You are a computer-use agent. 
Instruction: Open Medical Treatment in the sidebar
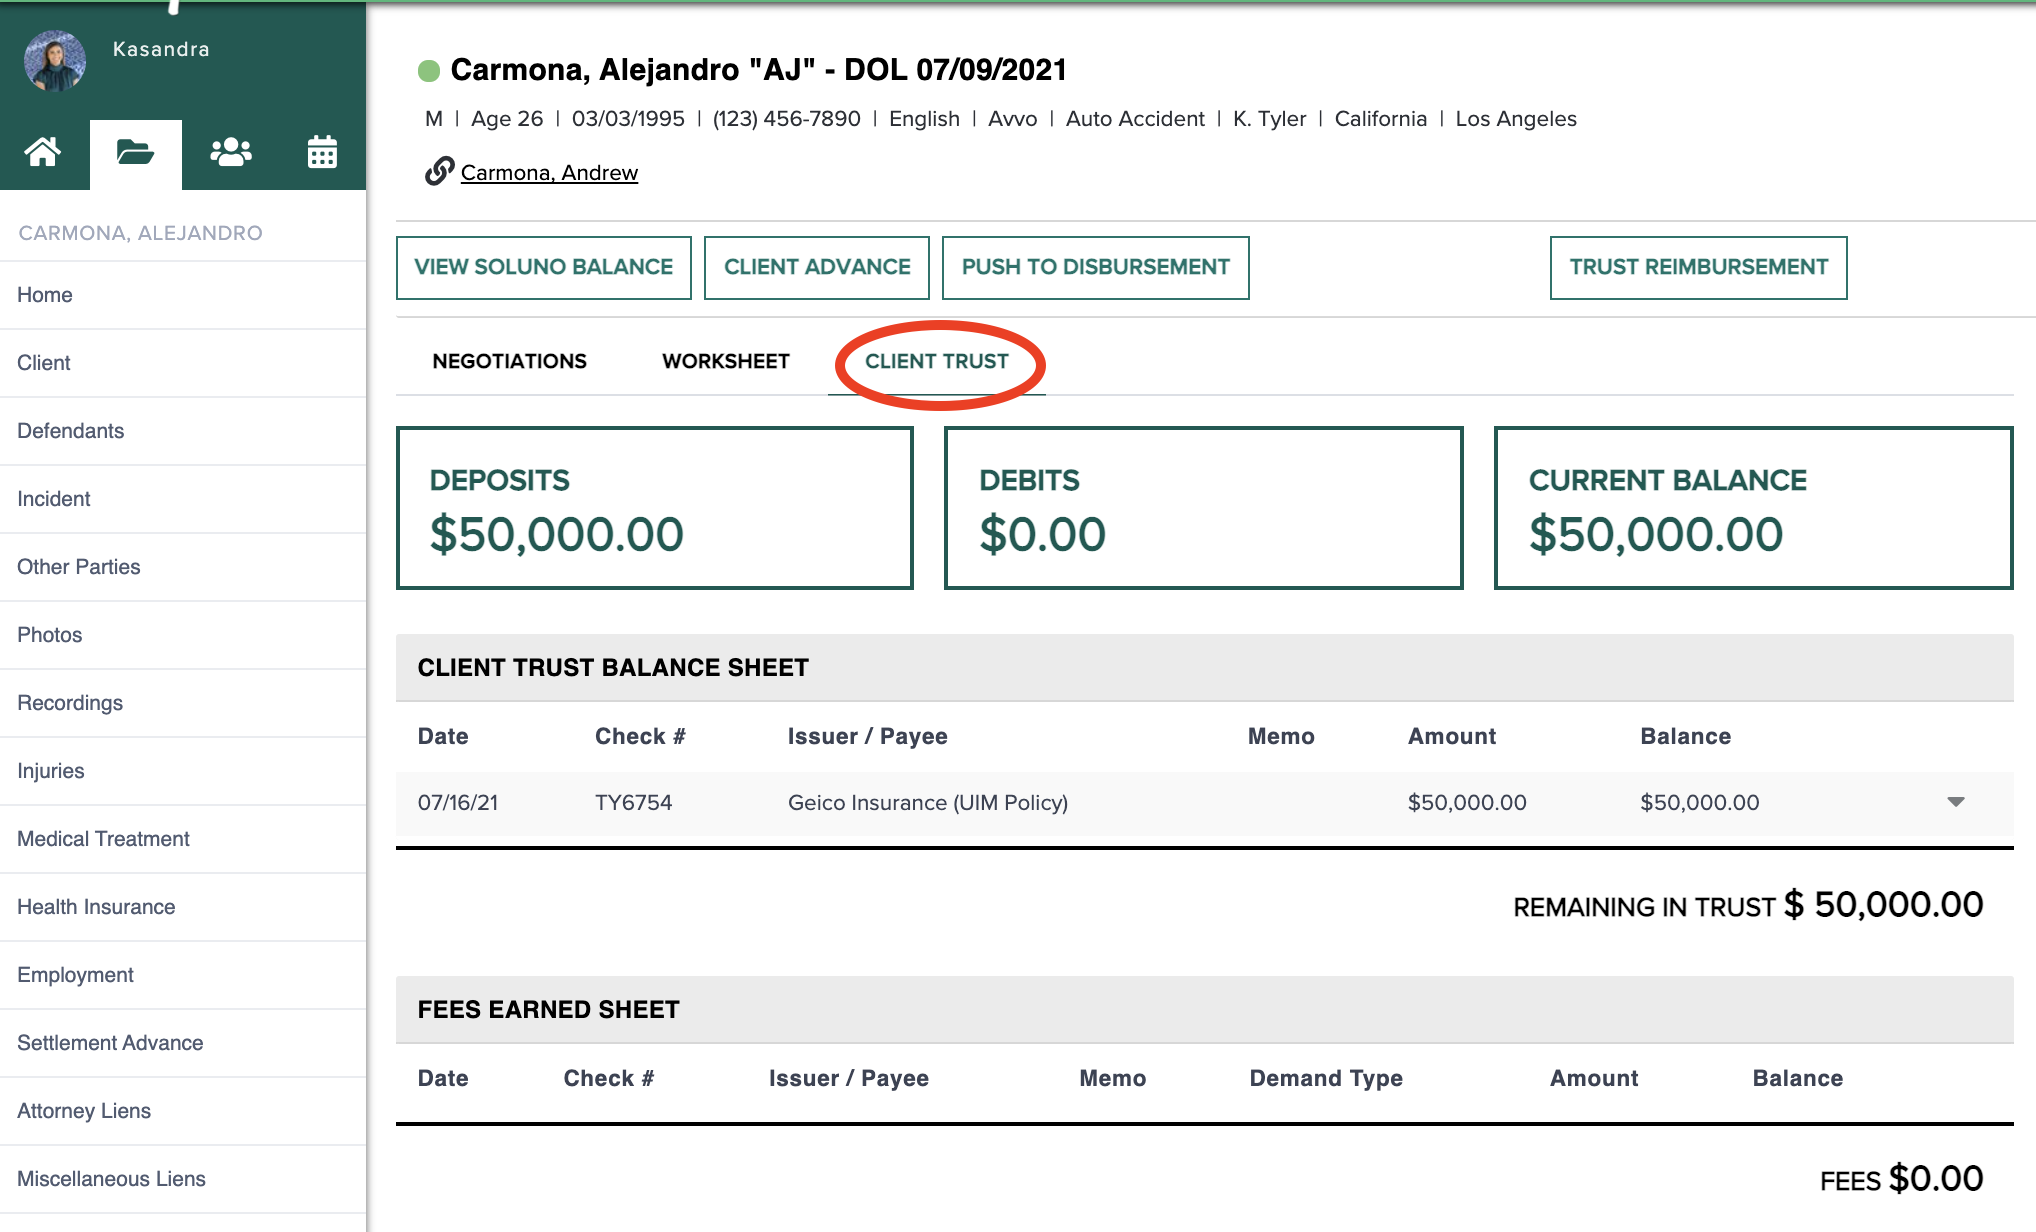click(x=103, y=839)
